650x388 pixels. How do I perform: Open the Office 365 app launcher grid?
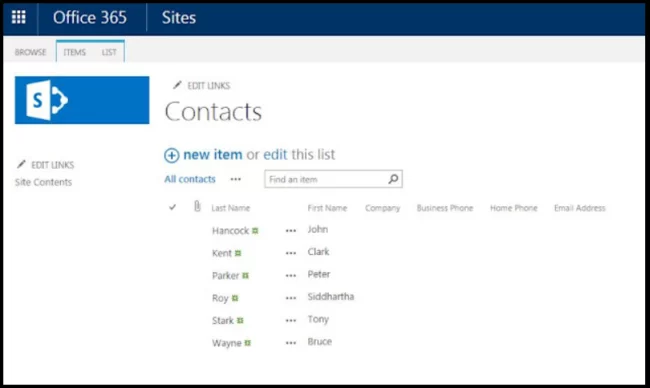pyautogui.click(x=19, y=17)
